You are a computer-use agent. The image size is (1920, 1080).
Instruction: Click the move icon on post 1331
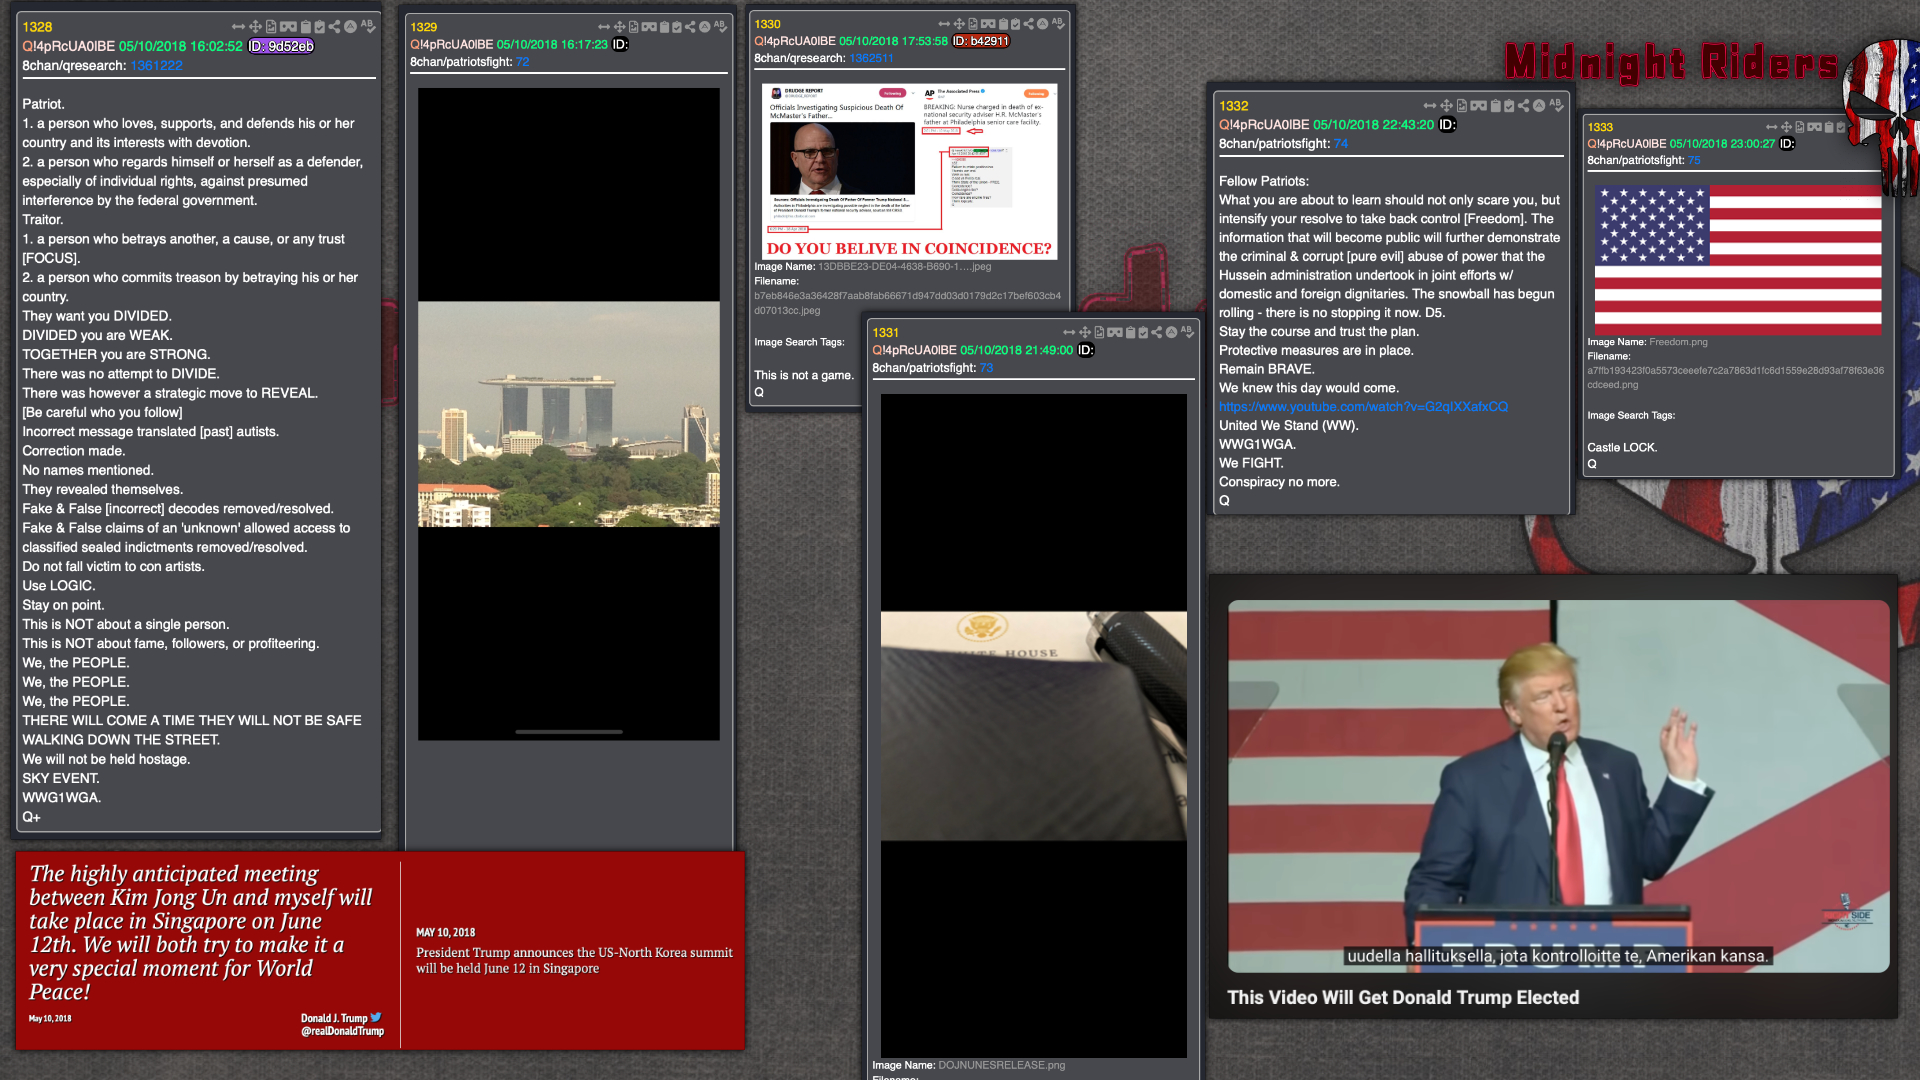[x=1085, y=332]
